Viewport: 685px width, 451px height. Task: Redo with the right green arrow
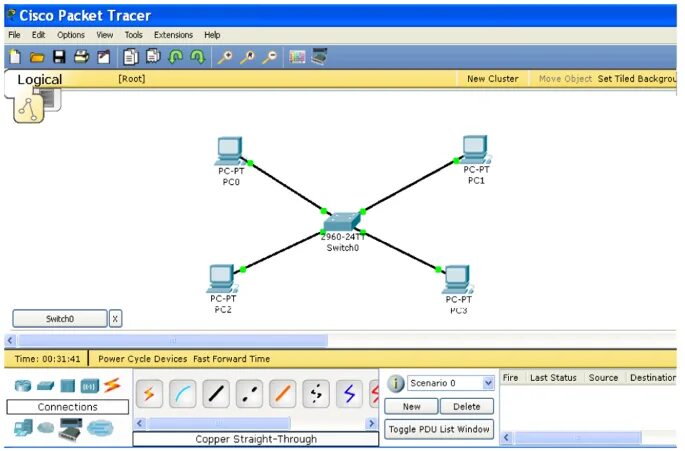(197, 57)
